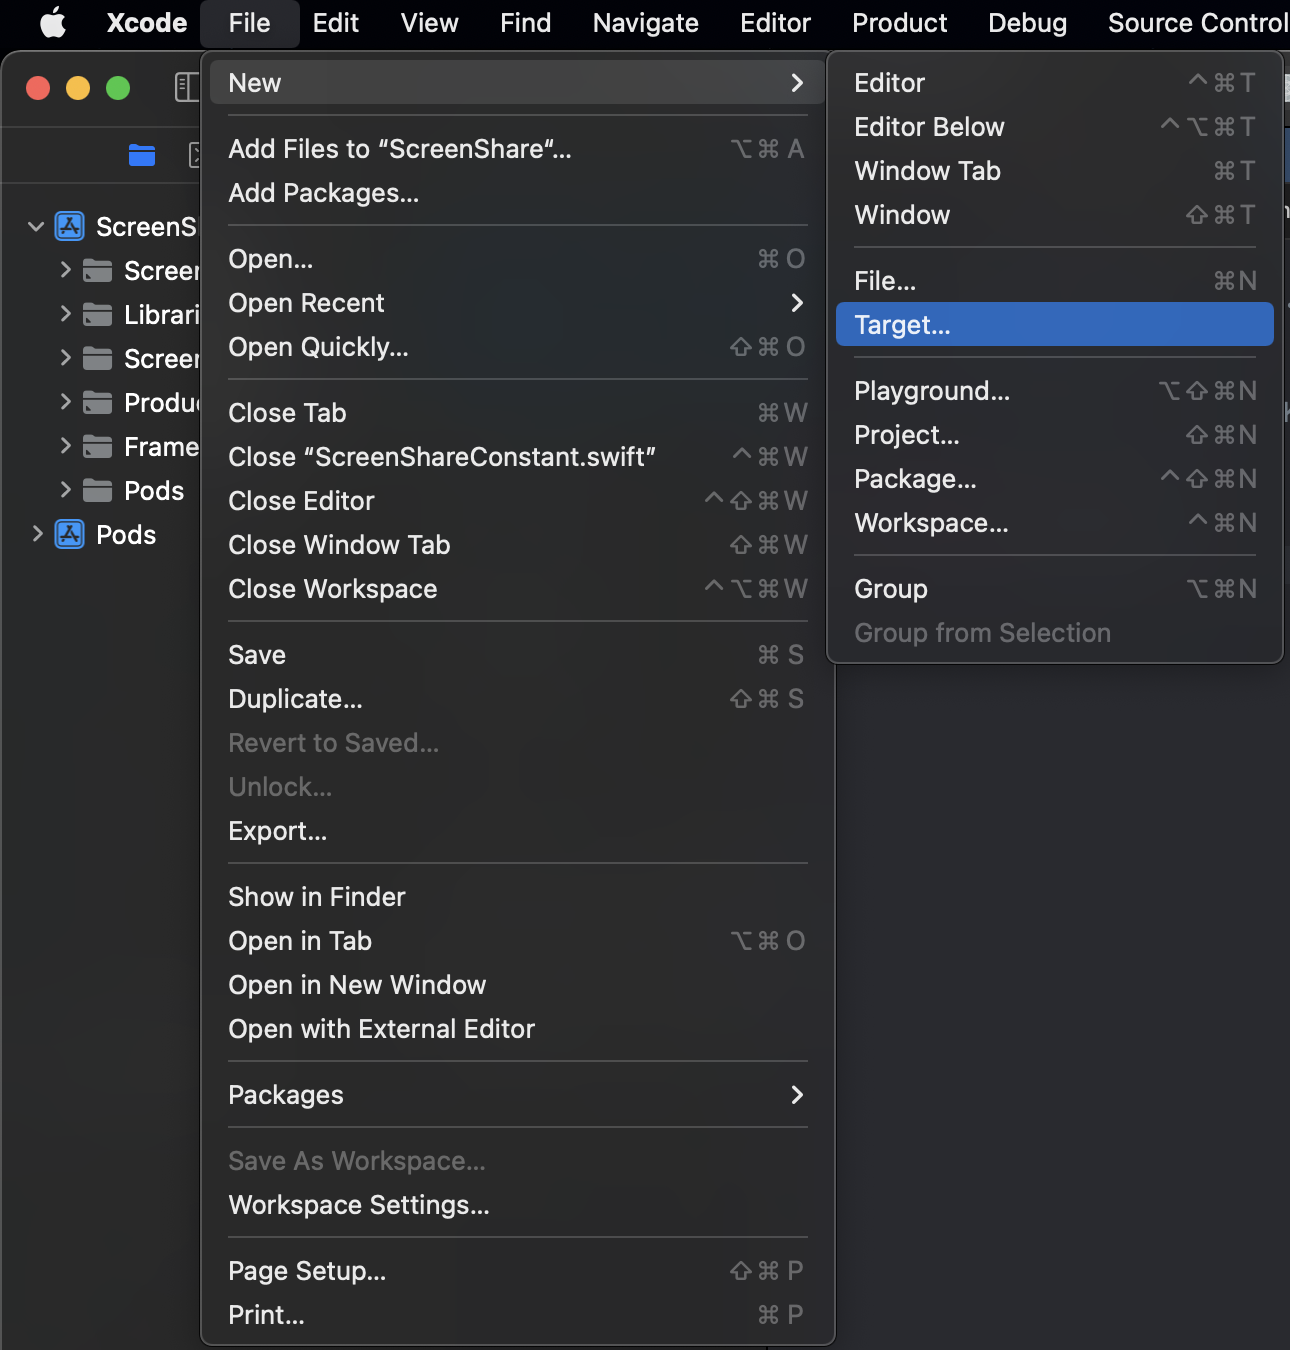Choose Close Workspace
The width and height of the screenshot is (1290, 1350).
[x=517, y=589]
